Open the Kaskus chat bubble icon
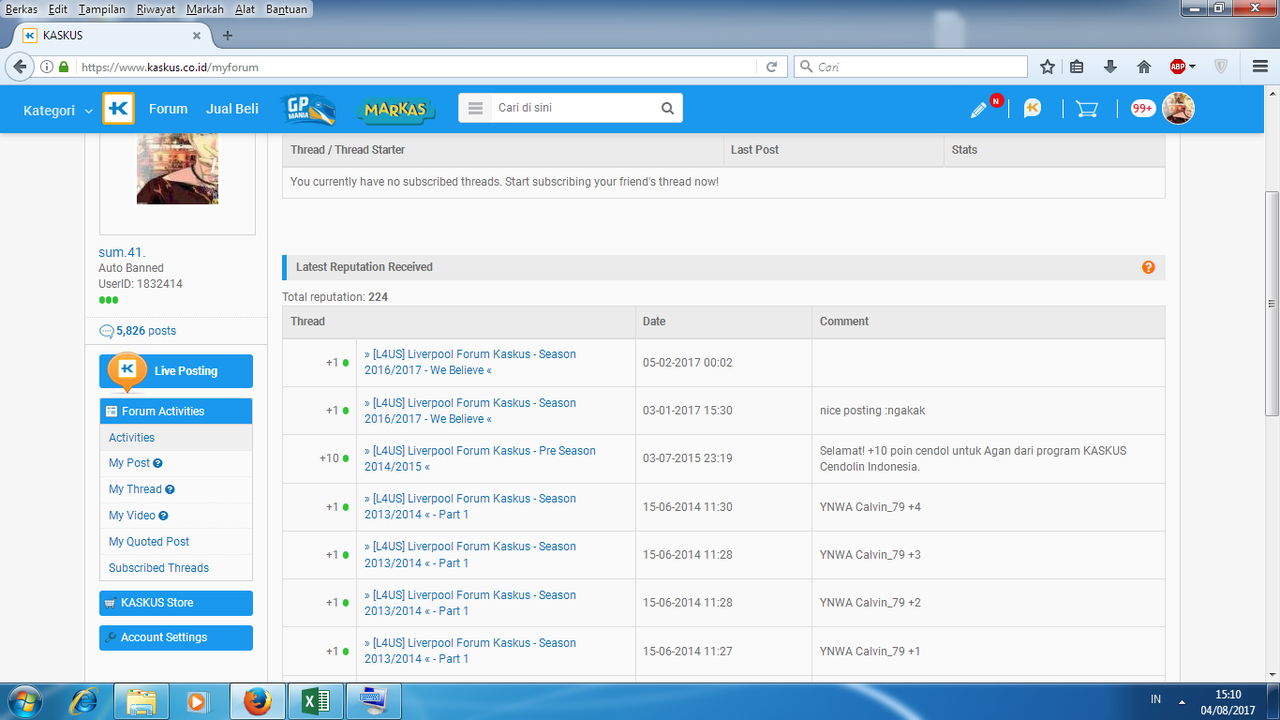1280x720 pixels. coord(1033,109)
